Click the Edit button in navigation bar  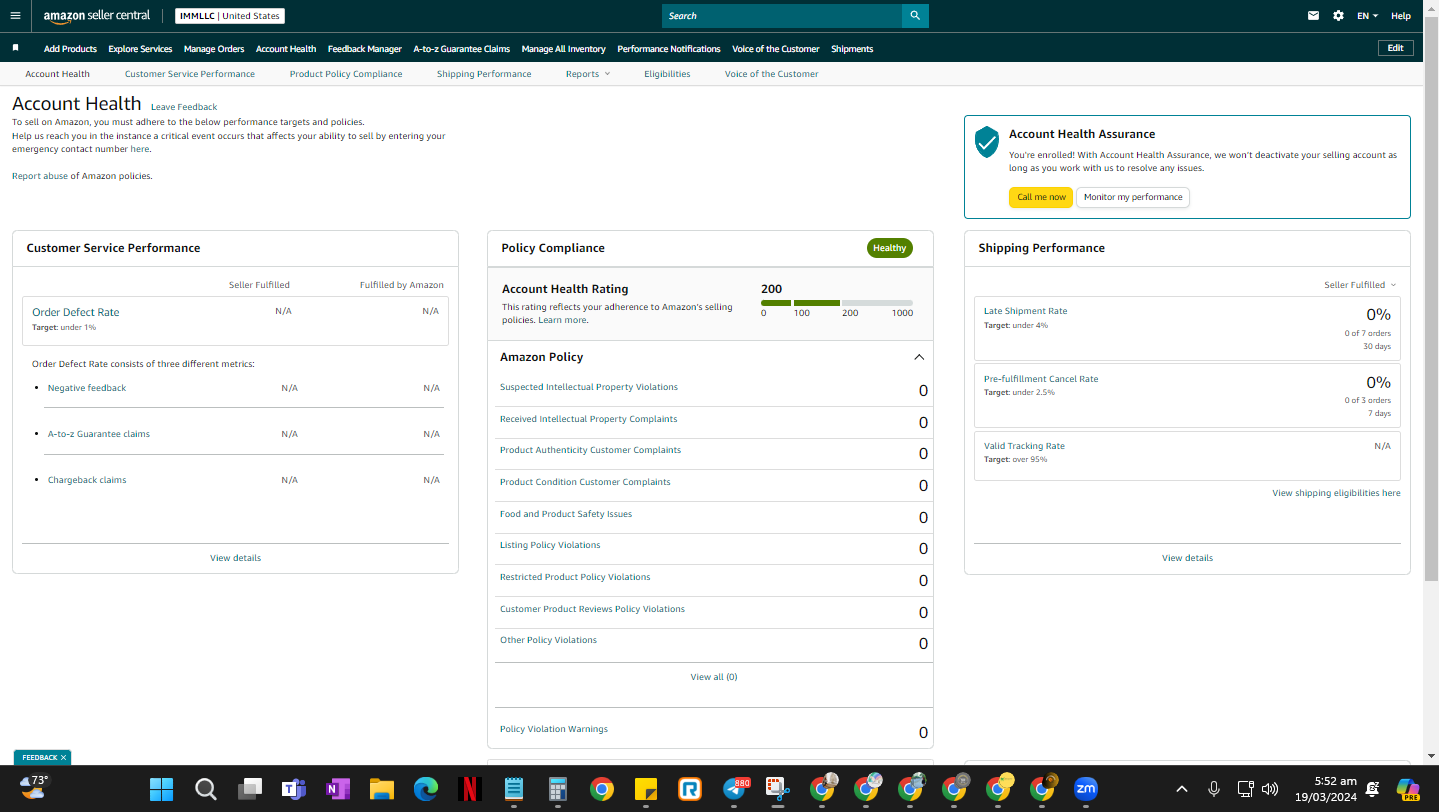pyautogui.click(x=1395, y=48)
